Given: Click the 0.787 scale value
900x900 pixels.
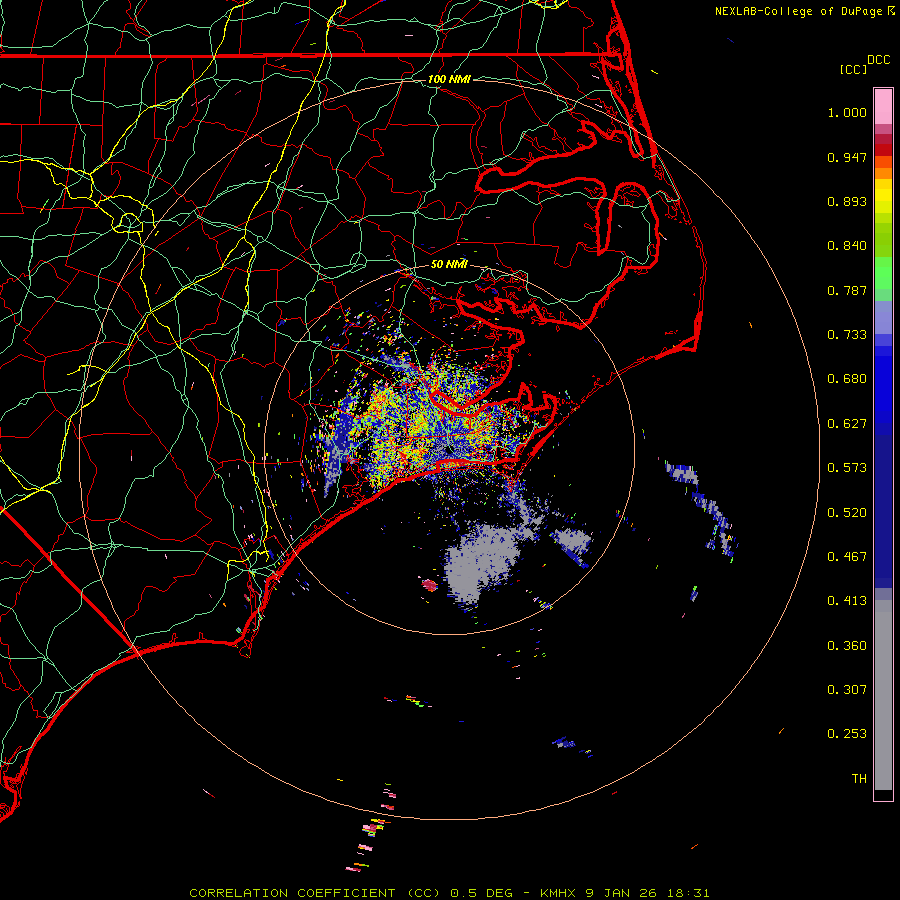Looking at the screenshot, I should point(847,290).
